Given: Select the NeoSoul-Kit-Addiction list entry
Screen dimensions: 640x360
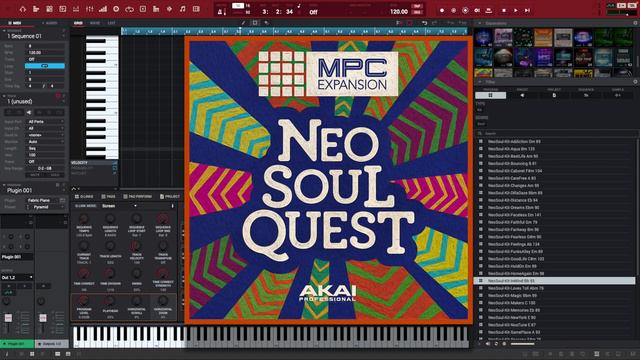Looking at the screenshot, I should click(555, 142).
